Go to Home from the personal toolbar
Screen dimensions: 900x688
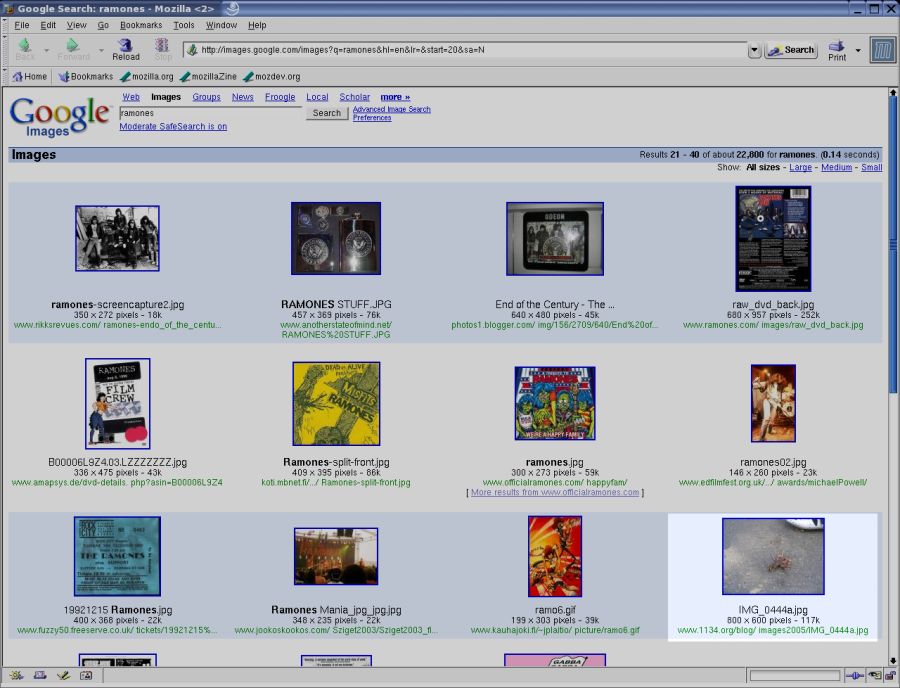pos(29,76)
